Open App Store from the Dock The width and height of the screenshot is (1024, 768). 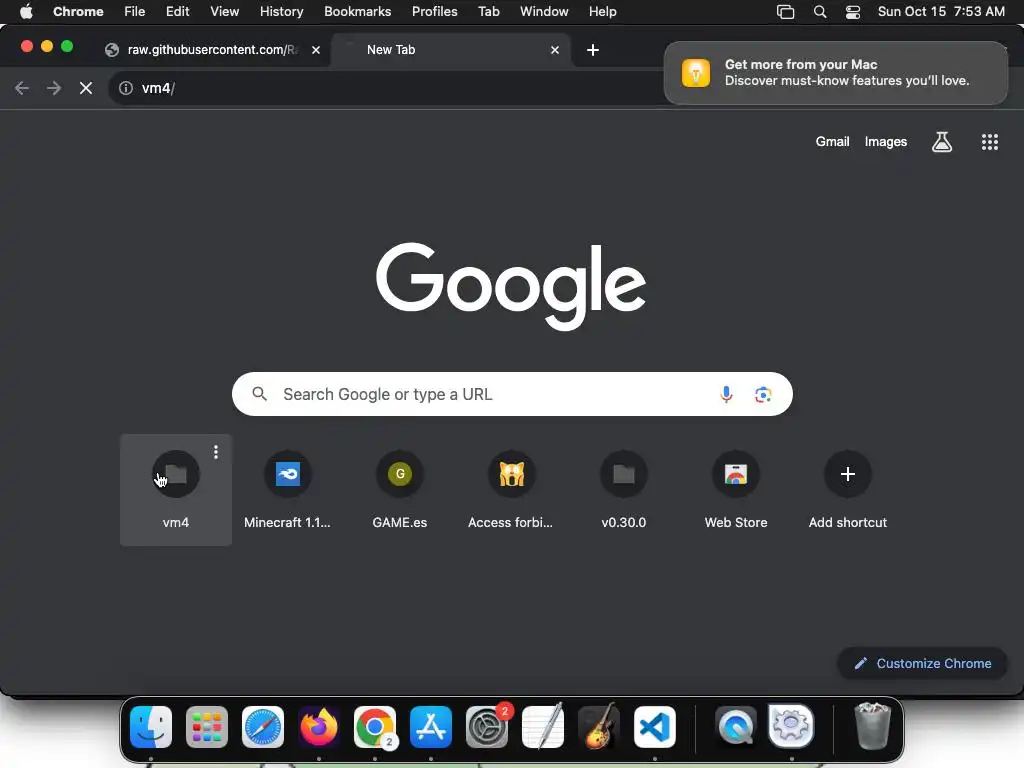click(431, 727)
